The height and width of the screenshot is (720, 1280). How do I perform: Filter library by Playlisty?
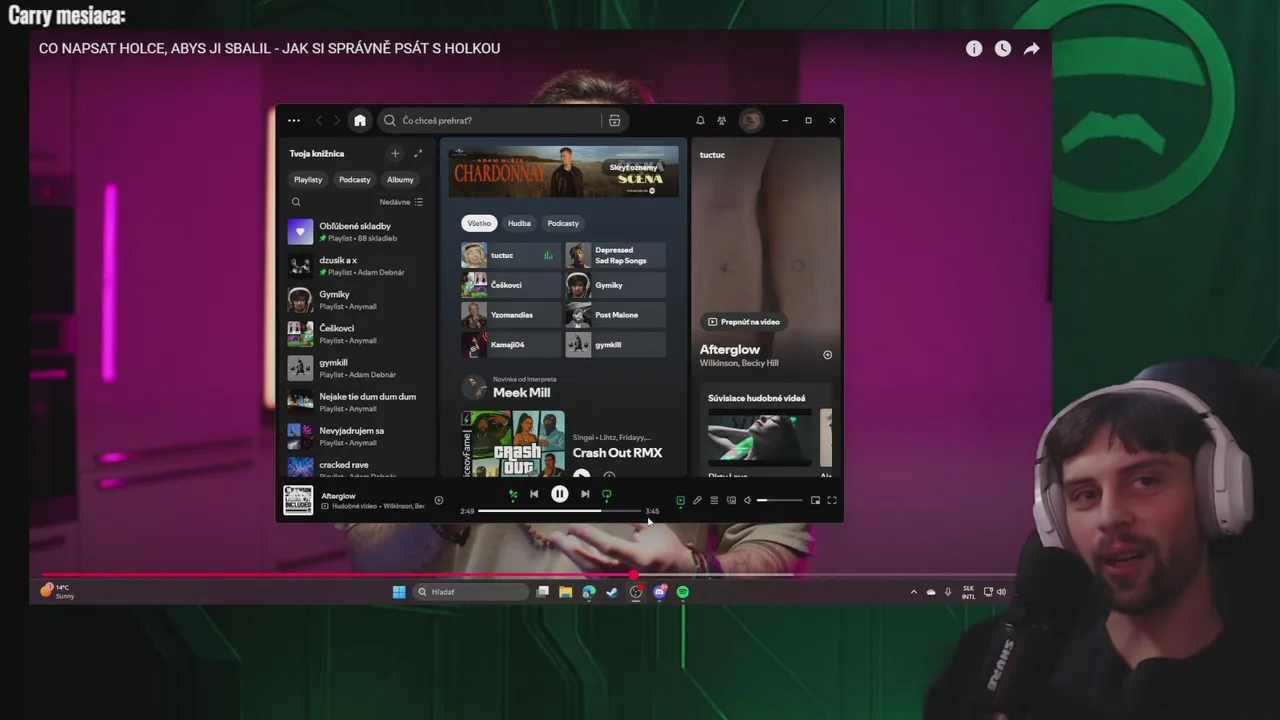pyautogui.click(x=308, y=179)
